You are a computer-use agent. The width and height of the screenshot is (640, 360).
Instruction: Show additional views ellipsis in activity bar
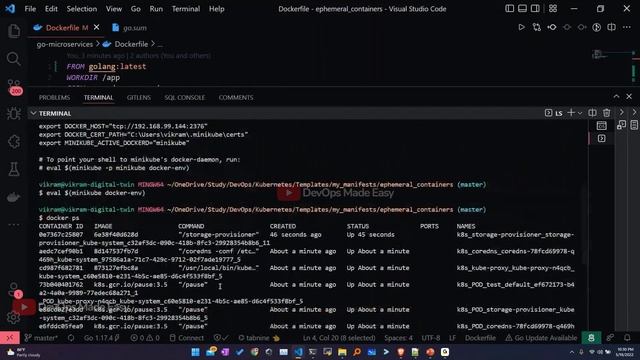click(14, 225)
